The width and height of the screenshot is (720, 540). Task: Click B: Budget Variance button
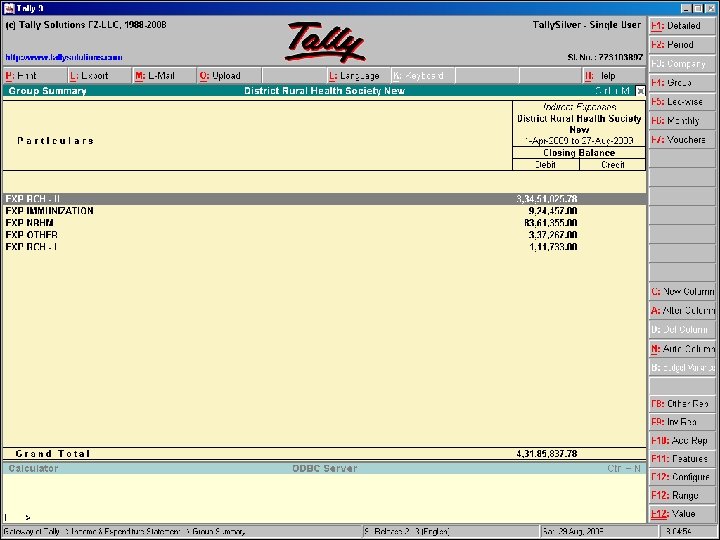pos(682,368)
